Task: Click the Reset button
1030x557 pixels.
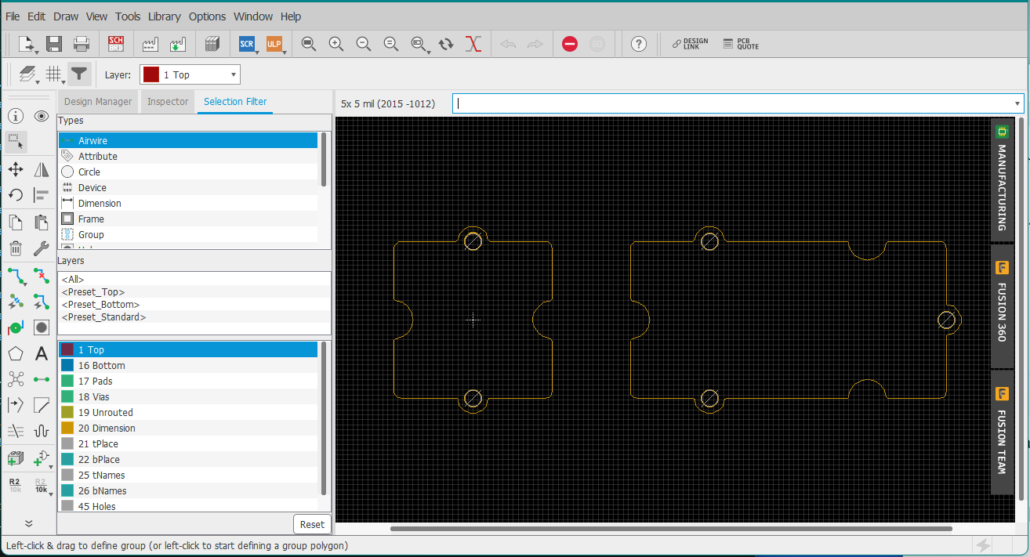Action: tap(311, 524)
